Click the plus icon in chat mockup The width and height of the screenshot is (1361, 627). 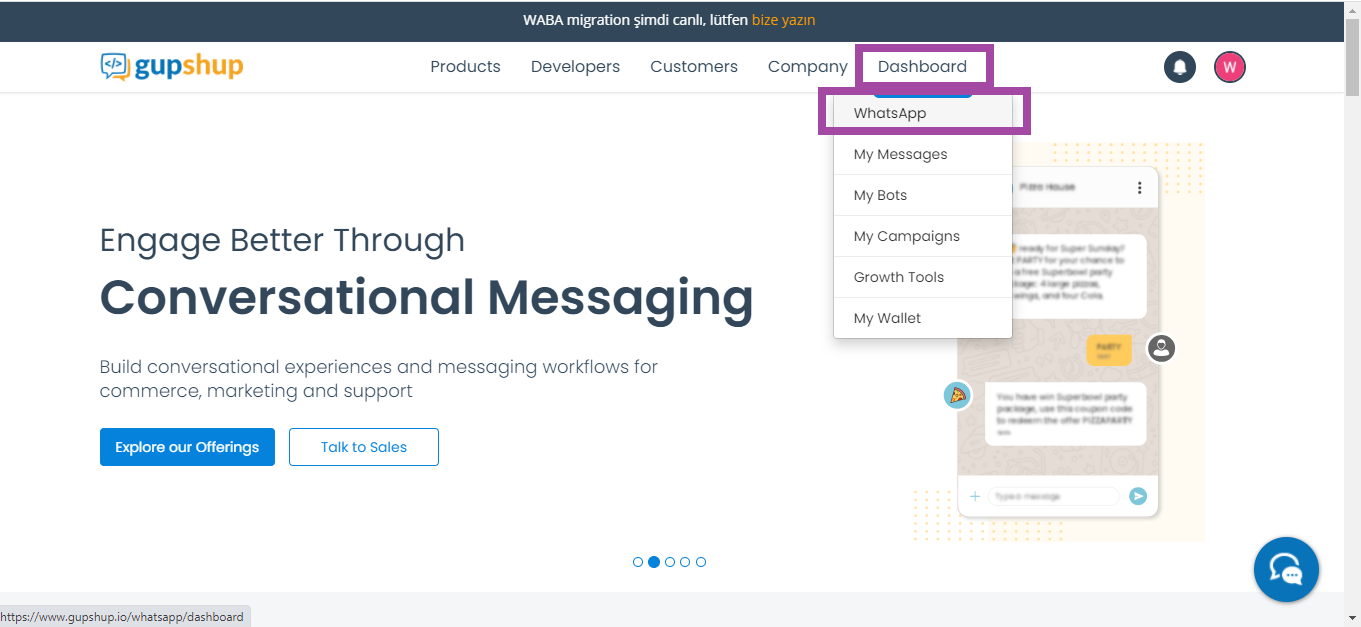click(x=975, y=496)
